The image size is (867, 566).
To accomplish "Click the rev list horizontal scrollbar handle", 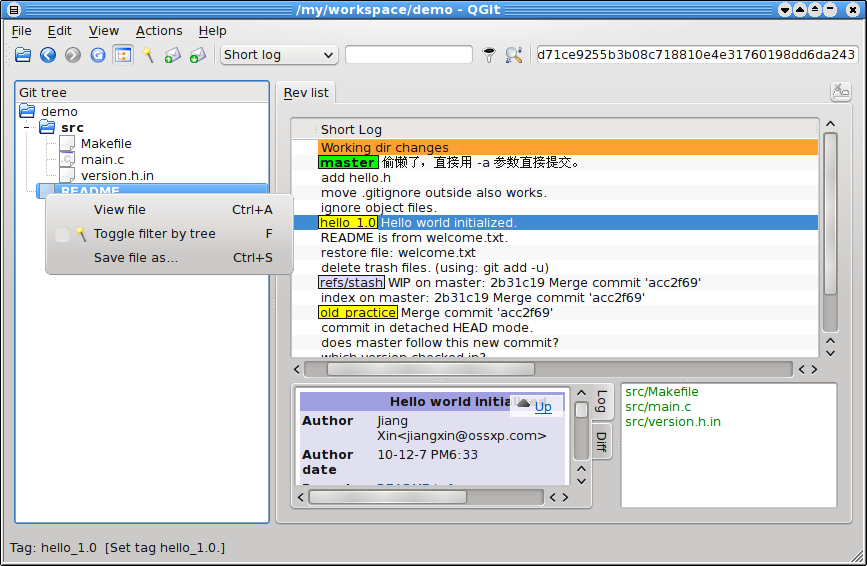I will [x=431, y=369].
